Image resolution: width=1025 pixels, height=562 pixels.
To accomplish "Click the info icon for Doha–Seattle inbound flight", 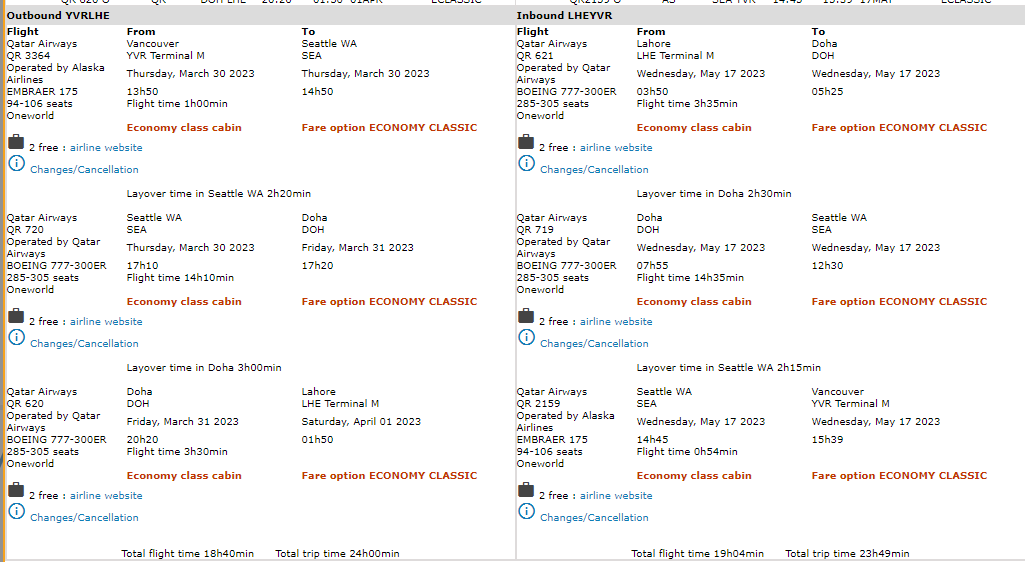I will pyautogui.click(x=526, y=338).
